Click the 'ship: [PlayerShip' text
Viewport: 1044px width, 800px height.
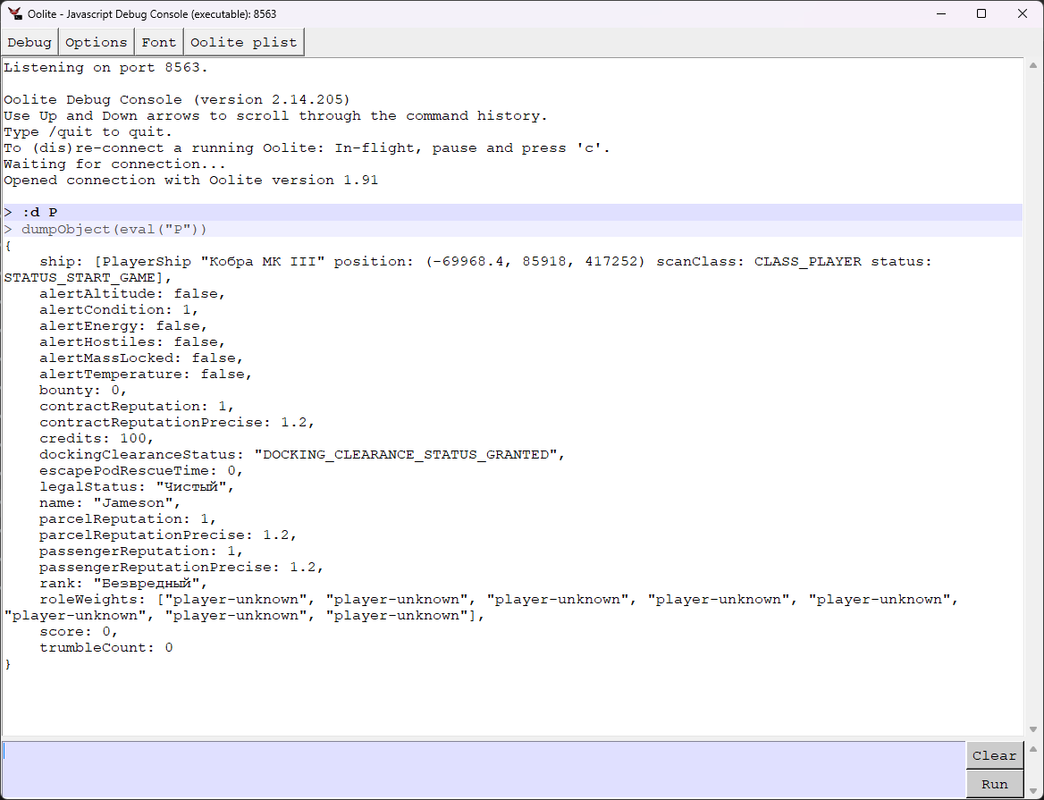tap(115, 262)
